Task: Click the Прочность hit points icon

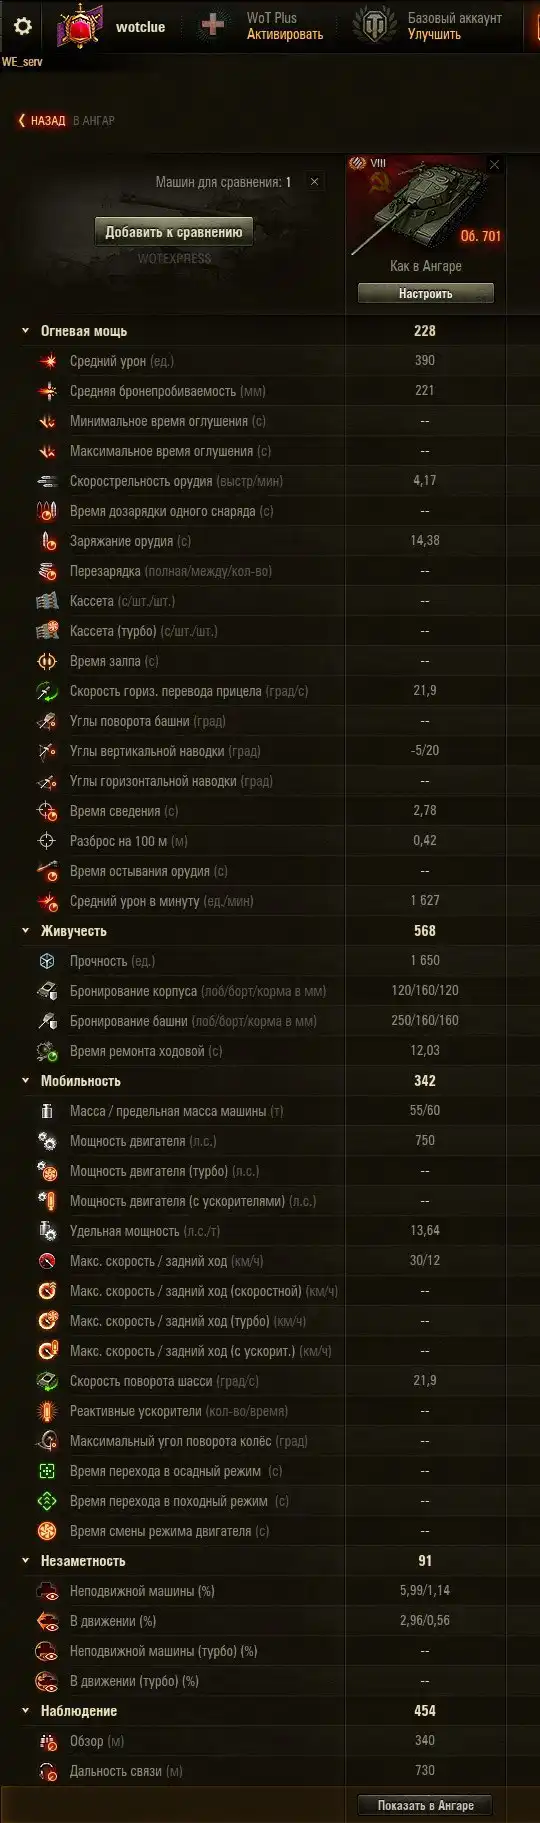Action: pyautogui.click(x=47, y=961)
